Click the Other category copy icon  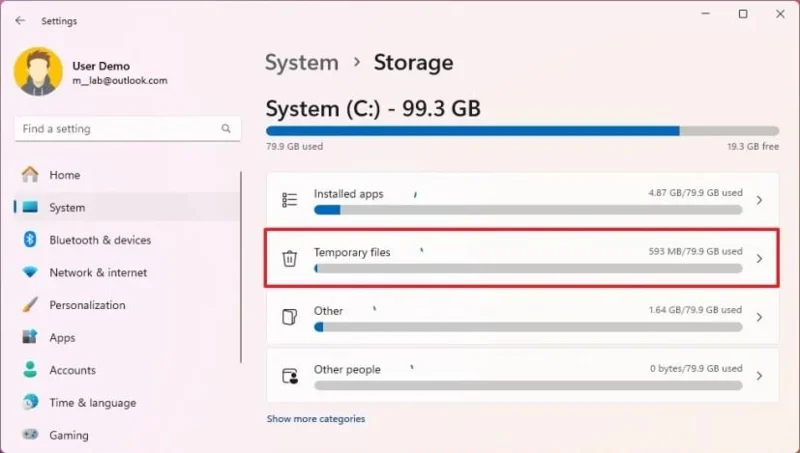tap(289, 317)
